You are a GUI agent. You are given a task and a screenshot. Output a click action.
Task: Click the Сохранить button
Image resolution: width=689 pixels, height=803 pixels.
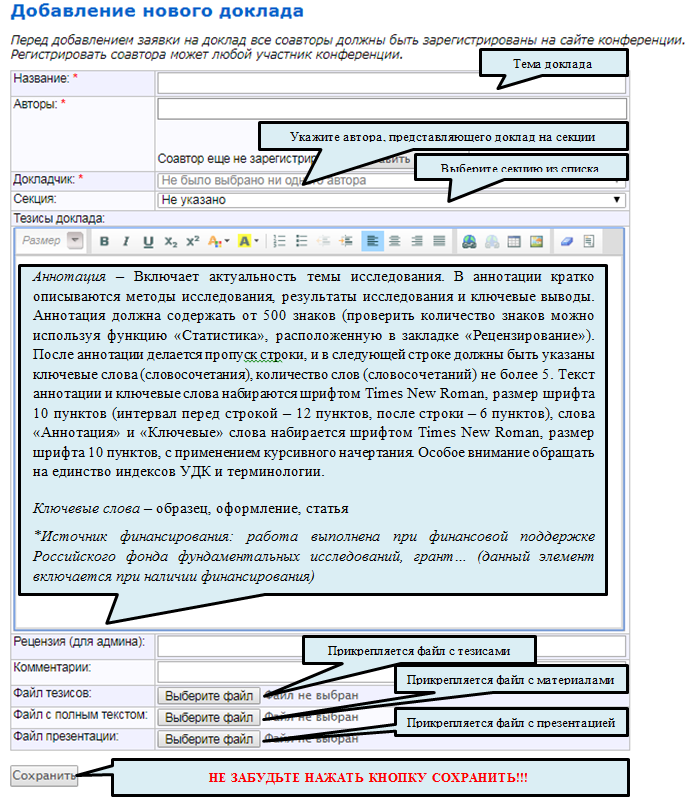click(x=44, y=775)
